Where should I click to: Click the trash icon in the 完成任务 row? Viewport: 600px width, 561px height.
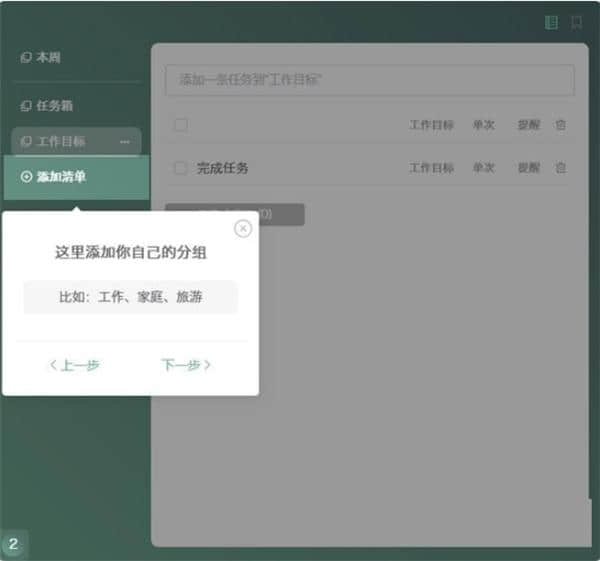pyautogui.click(x=561, y=168)
